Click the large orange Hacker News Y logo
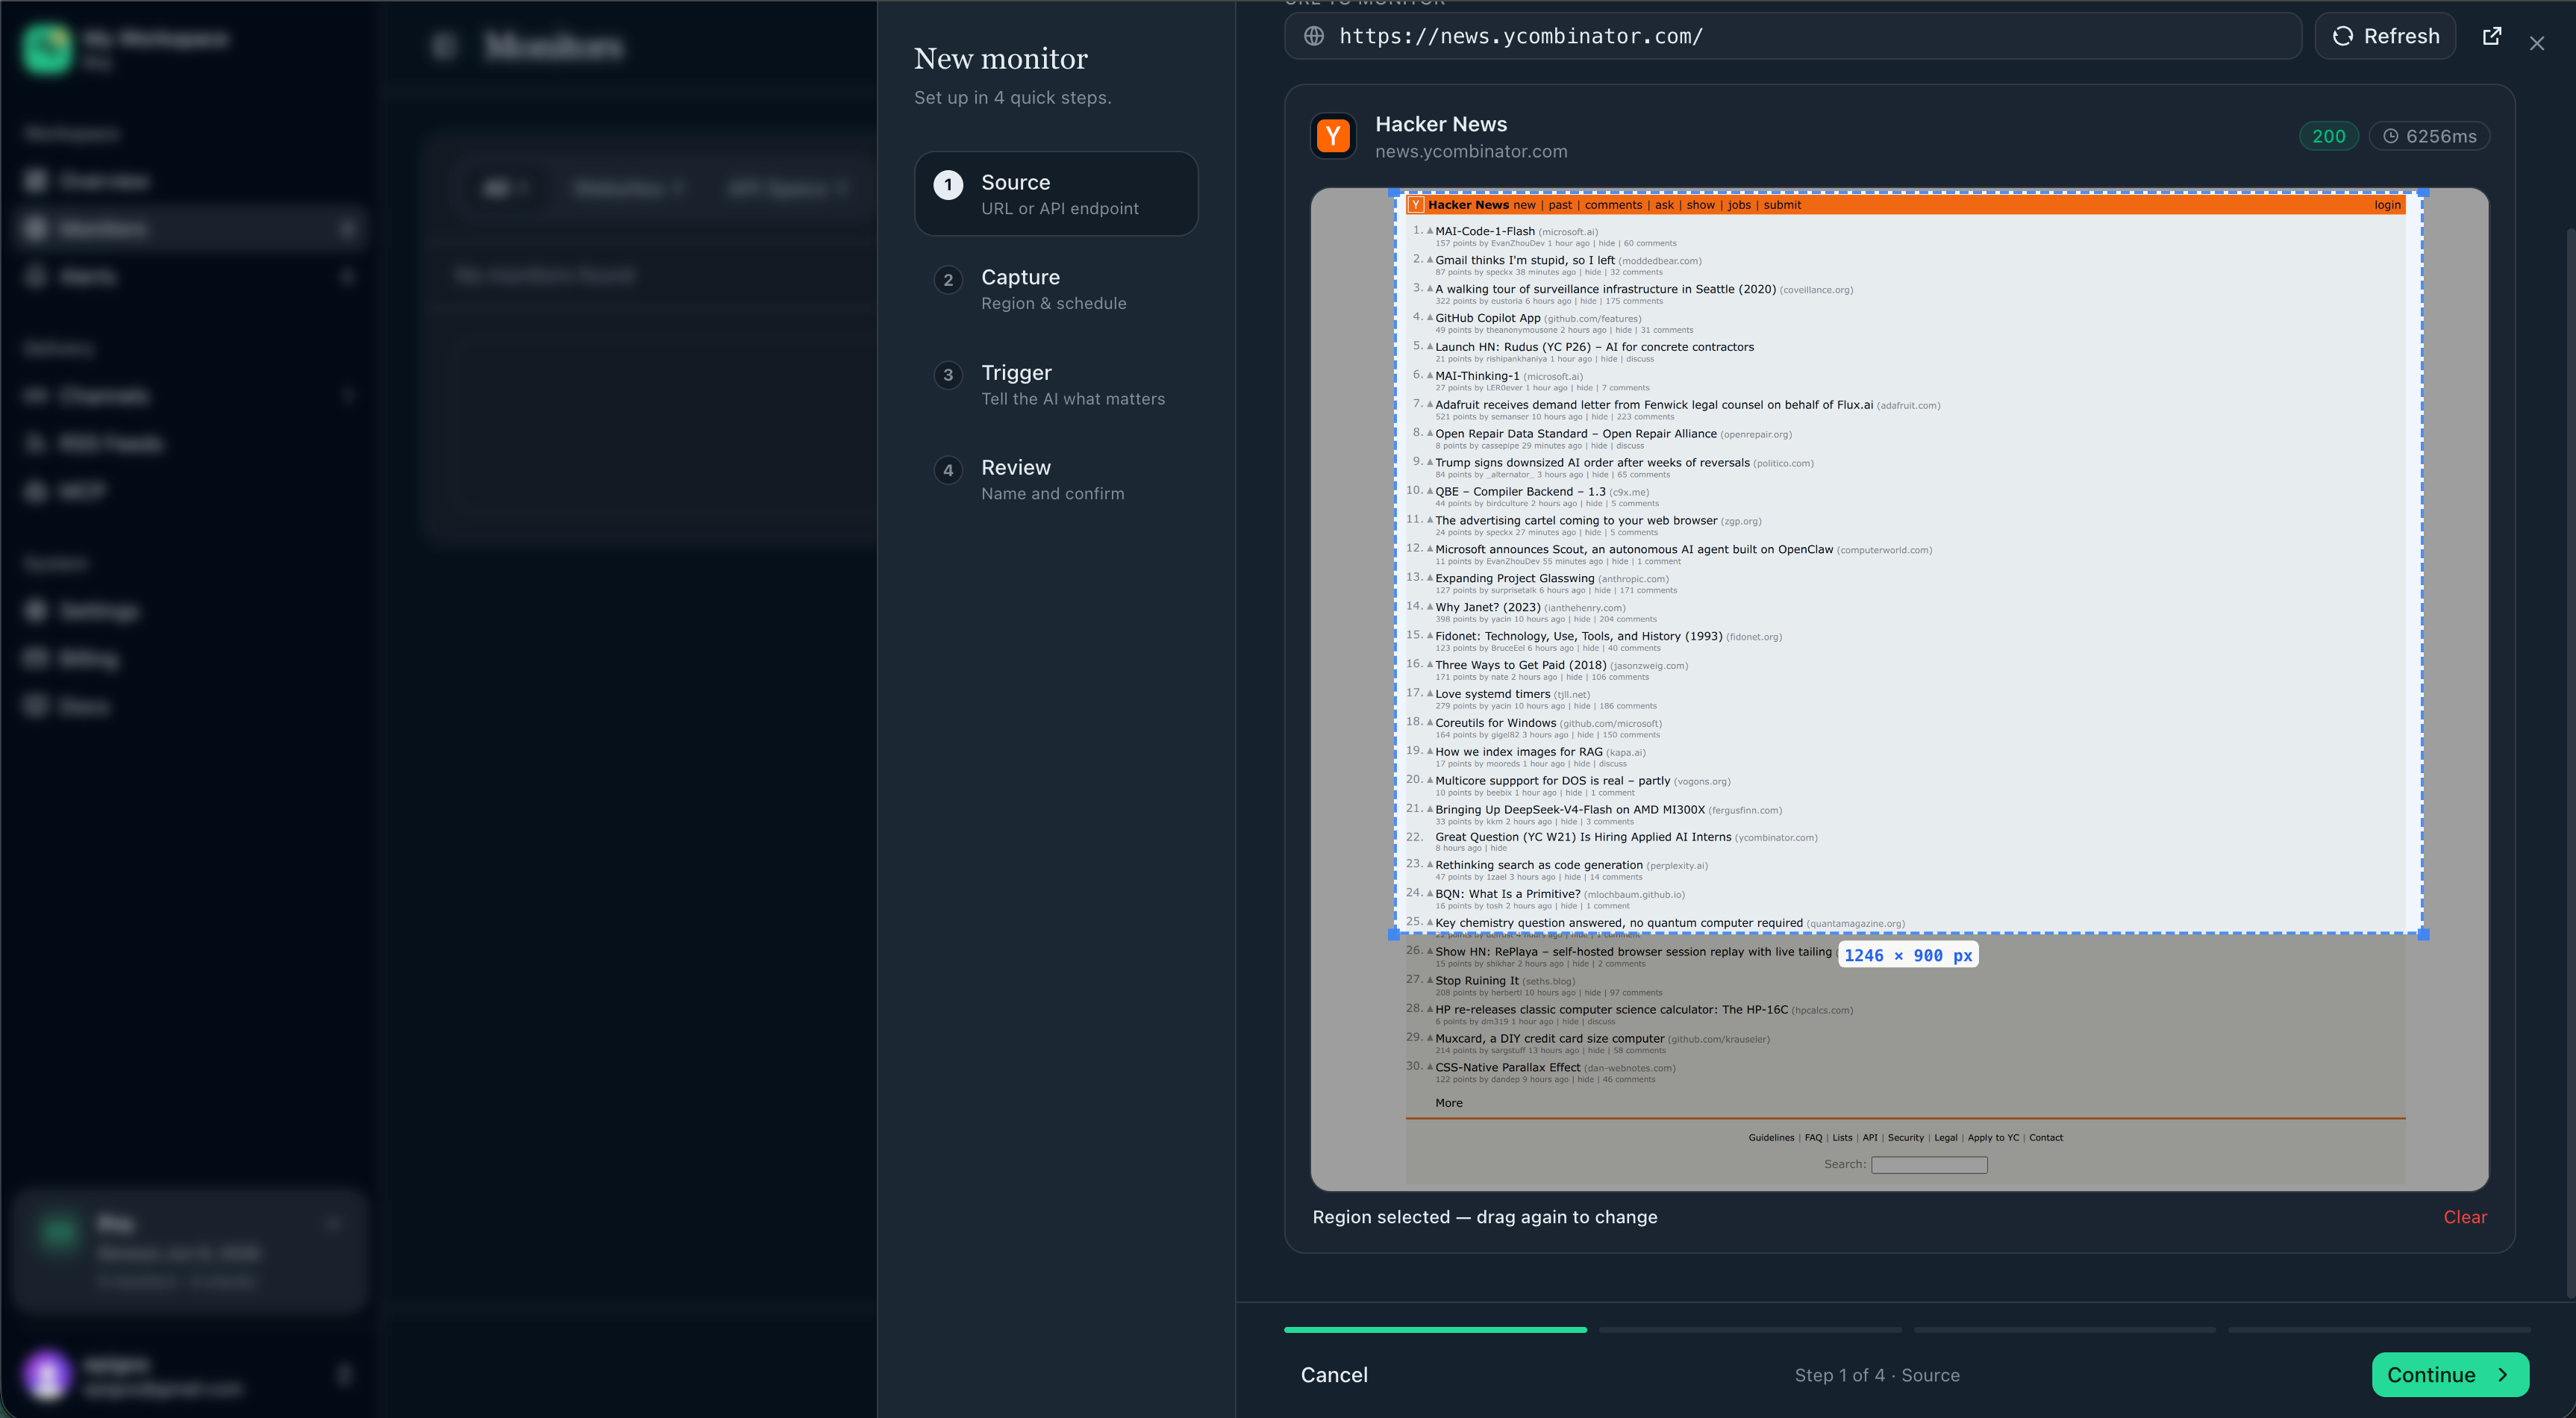 coord(1333,136)
